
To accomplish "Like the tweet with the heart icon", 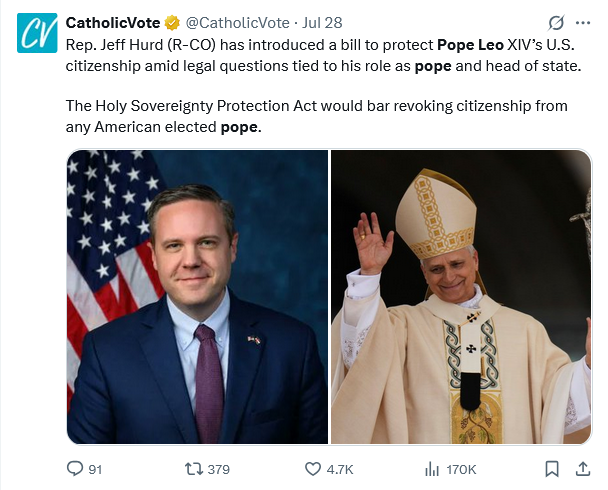I will [312, 468].
